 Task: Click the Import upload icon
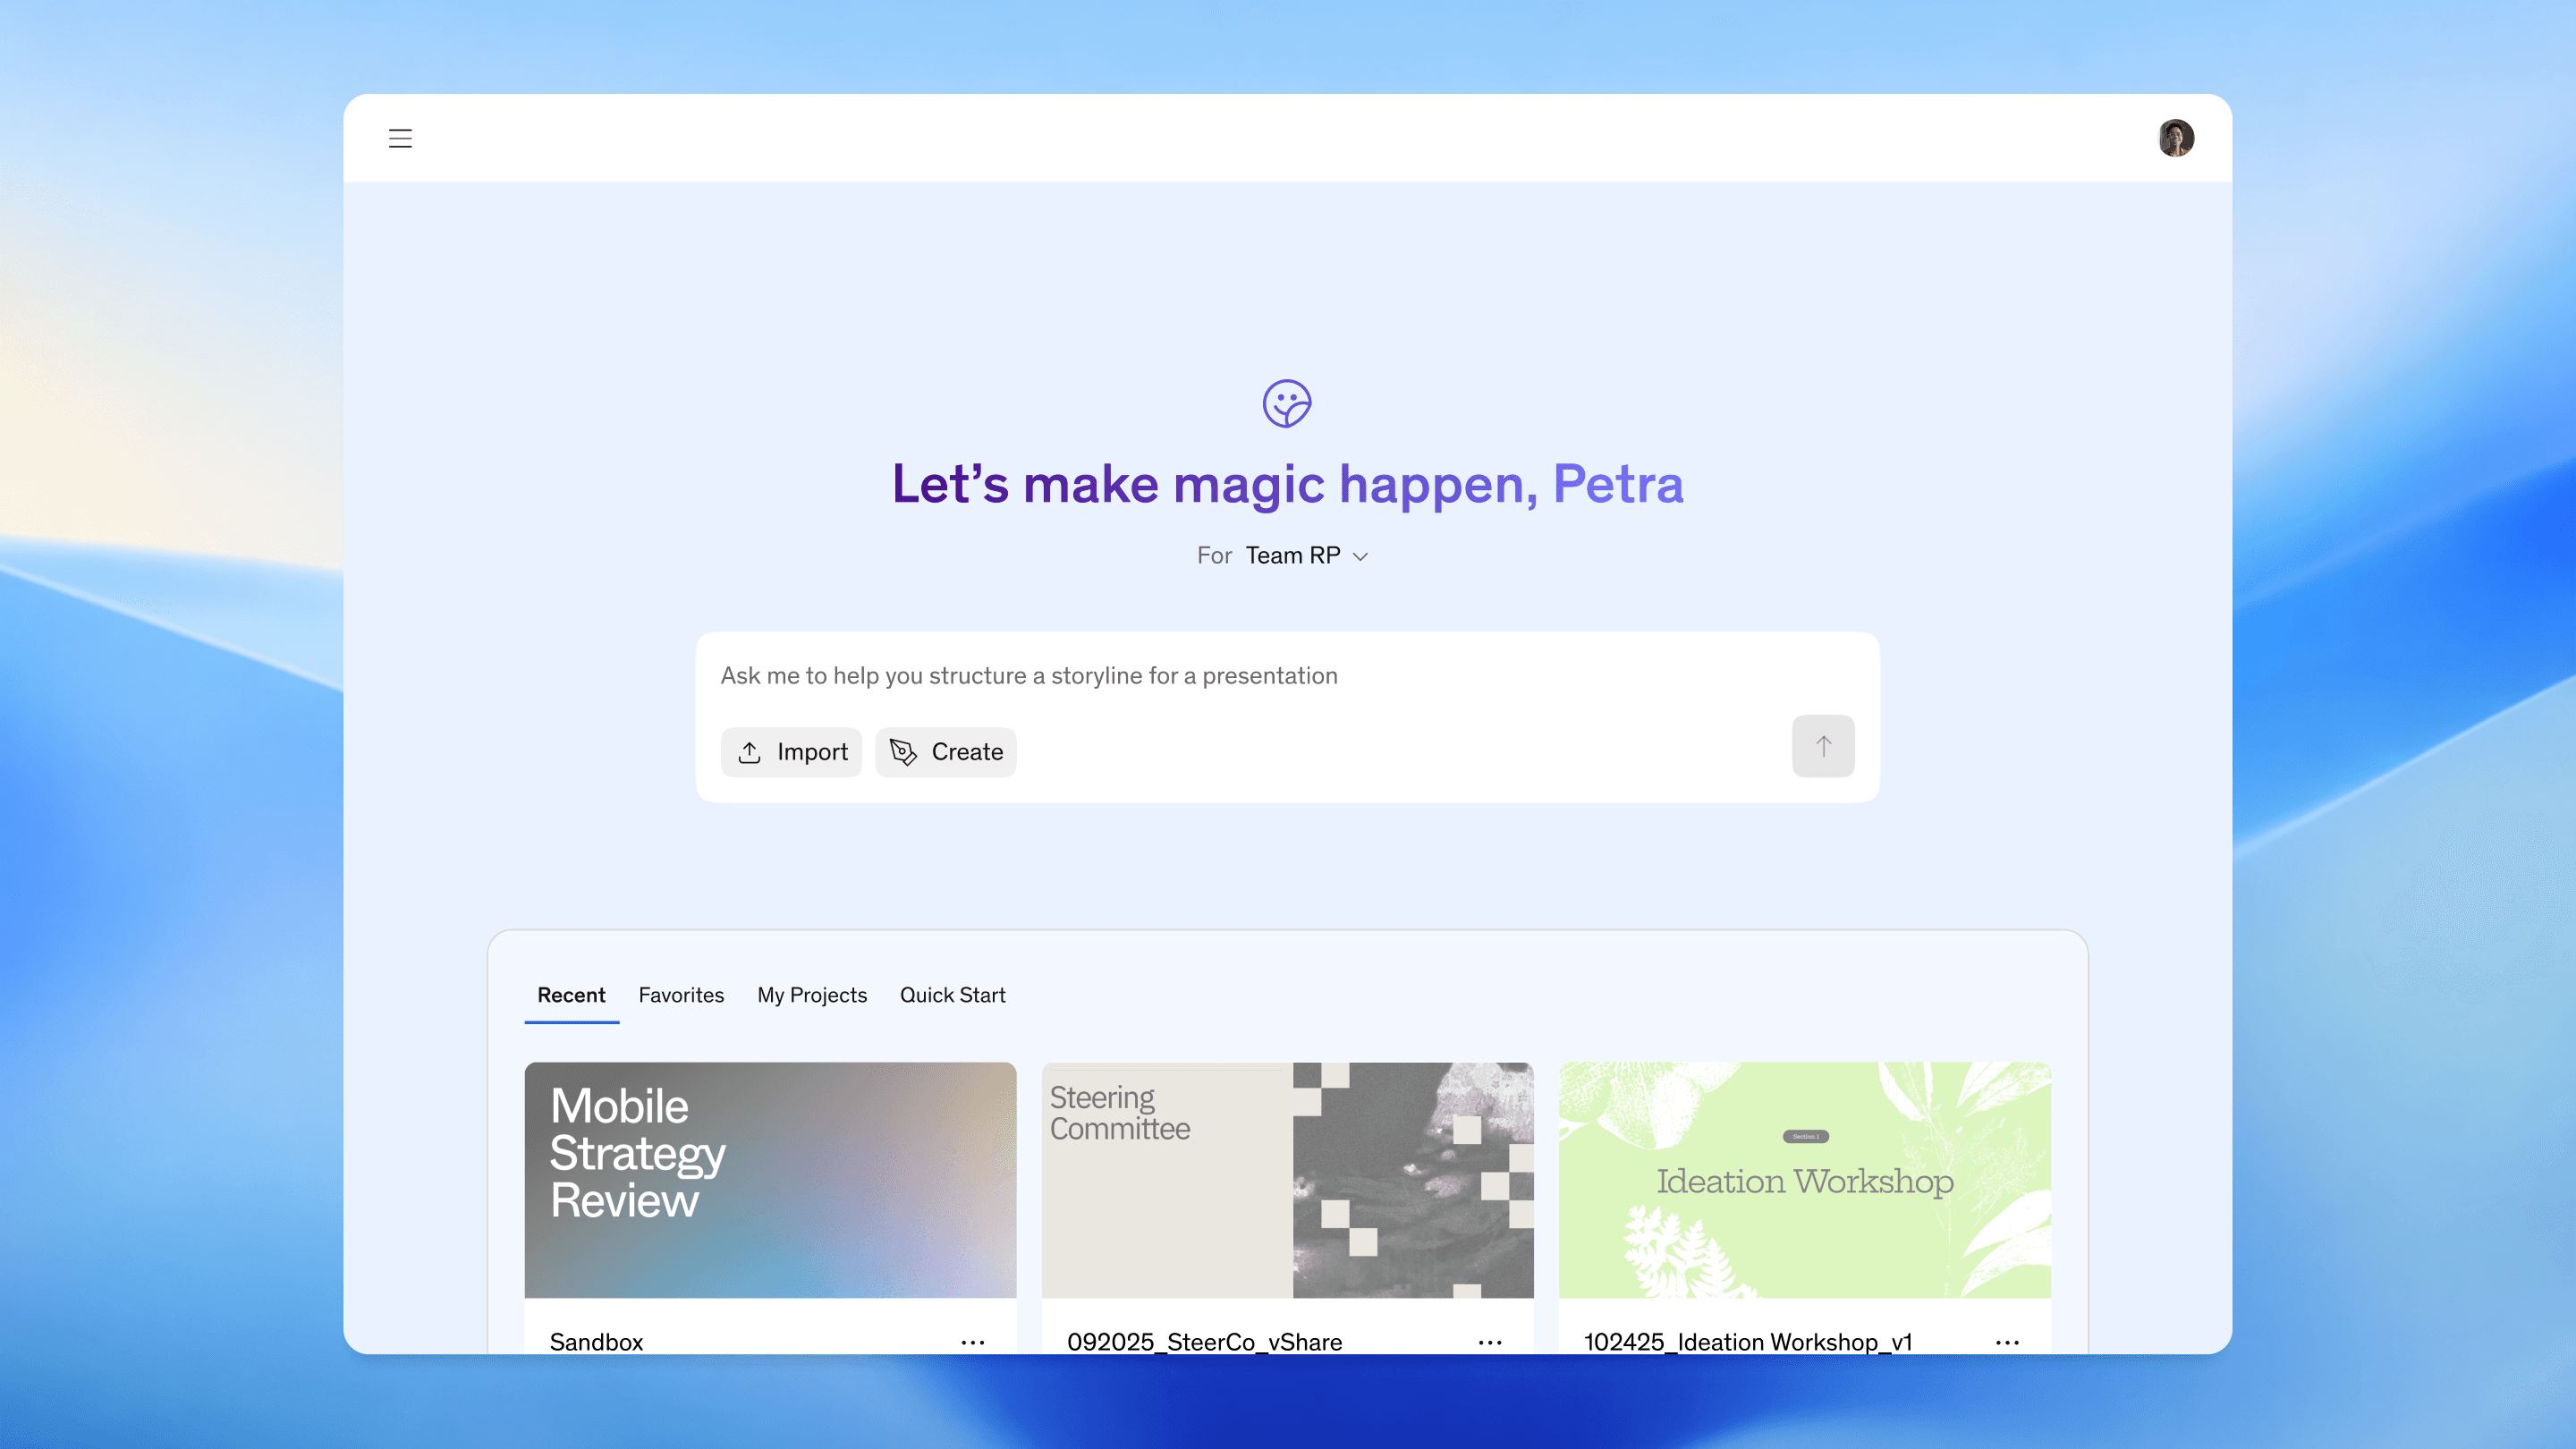pyautogui.click(x=750, y=752)
